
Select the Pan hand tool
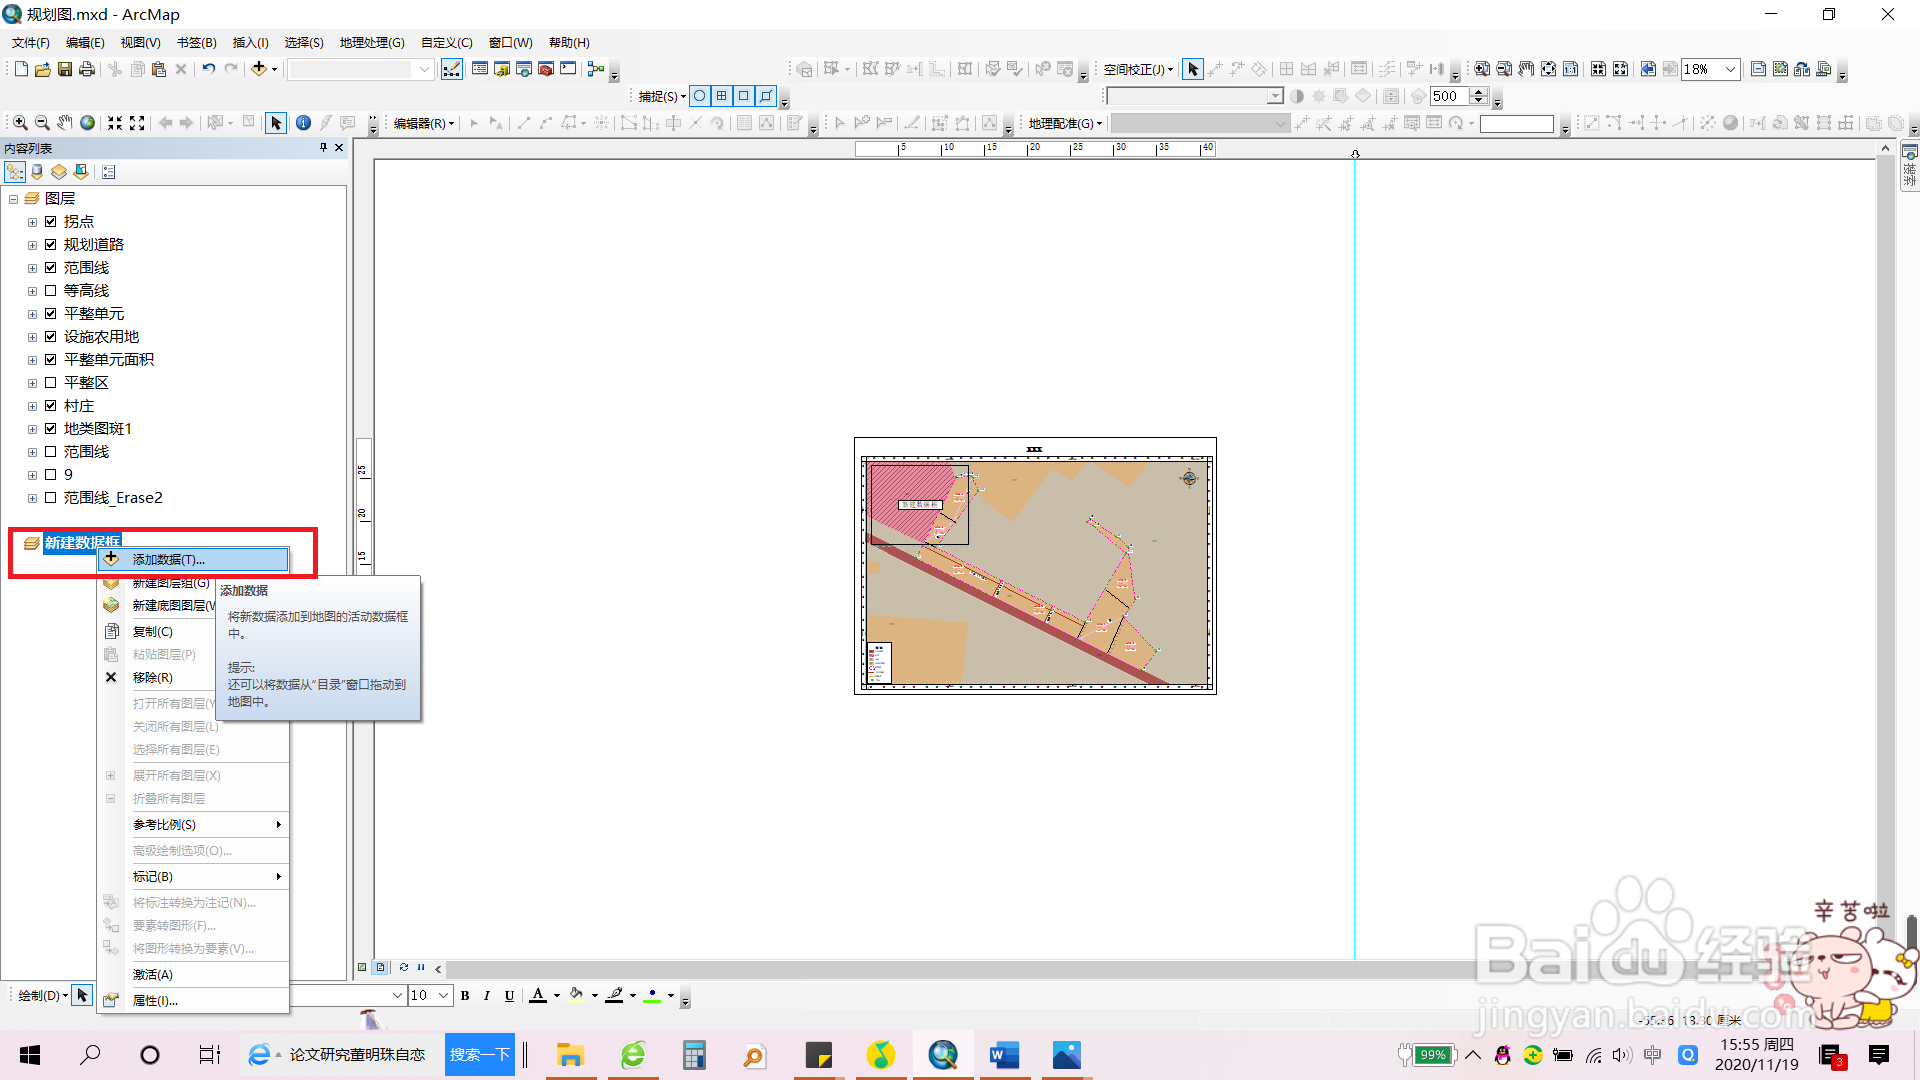click(65, 123)
